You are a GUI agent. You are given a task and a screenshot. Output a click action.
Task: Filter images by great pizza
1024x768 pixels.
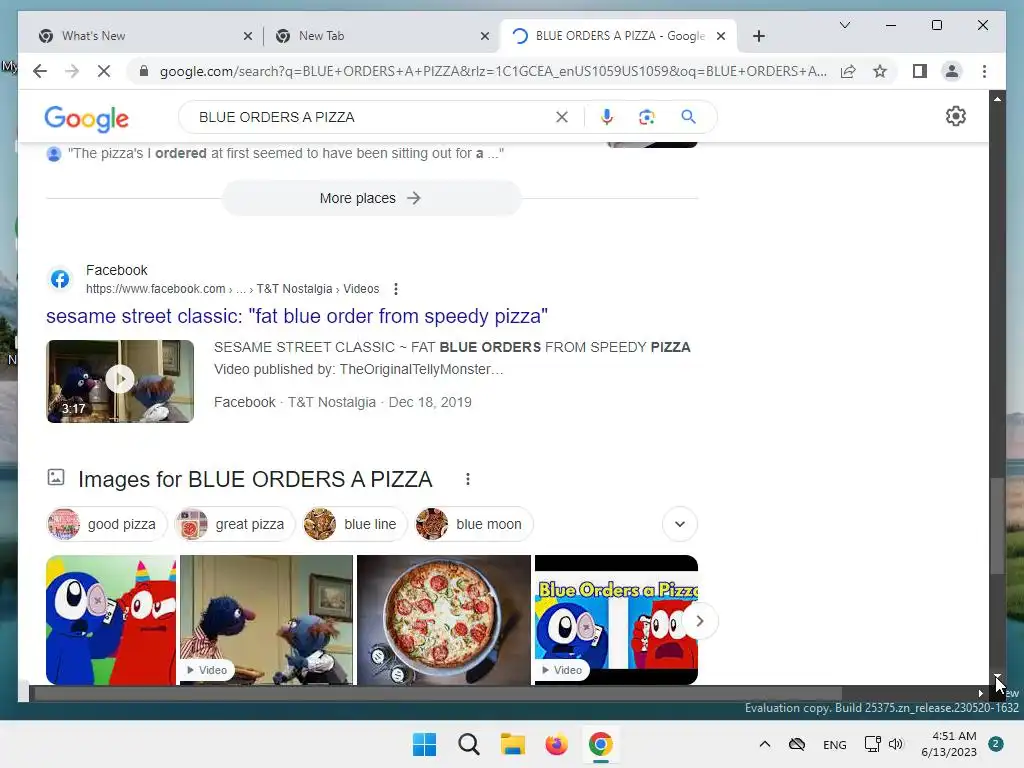(x=235, y=524)
